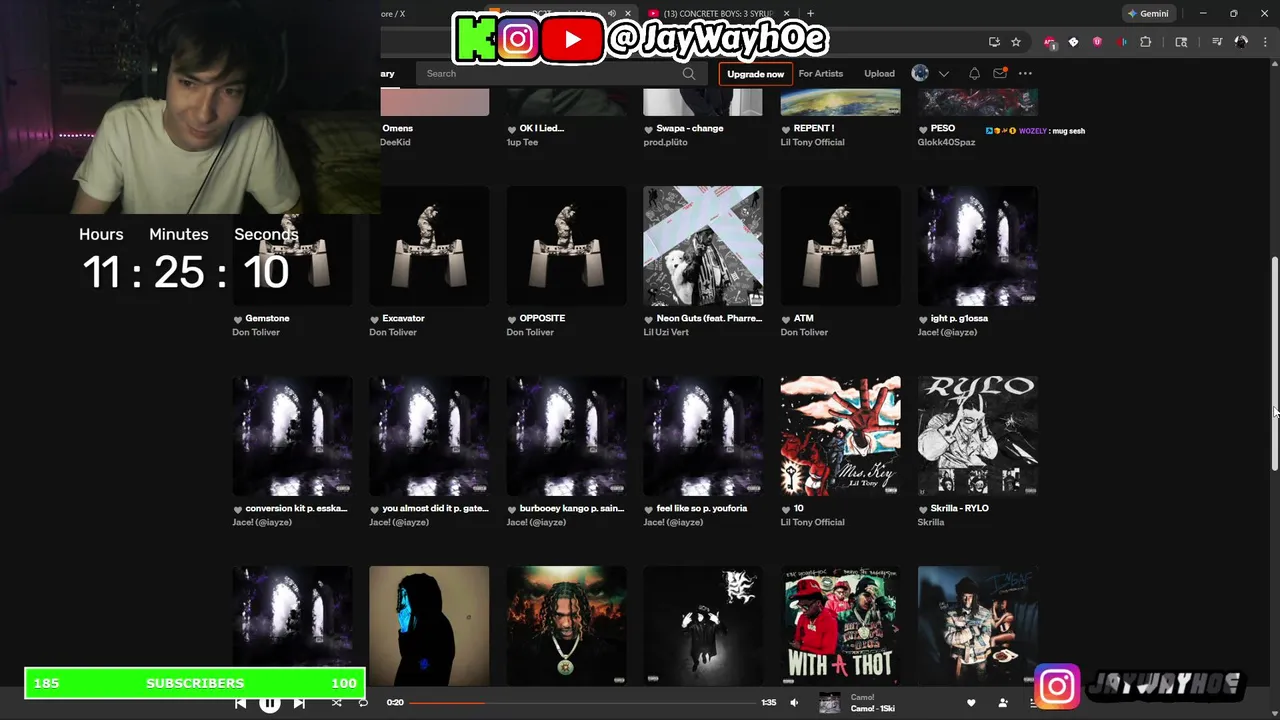1280x720 pixels.
Task: Pause the current track in the player bar
Action: click(270, 703)
